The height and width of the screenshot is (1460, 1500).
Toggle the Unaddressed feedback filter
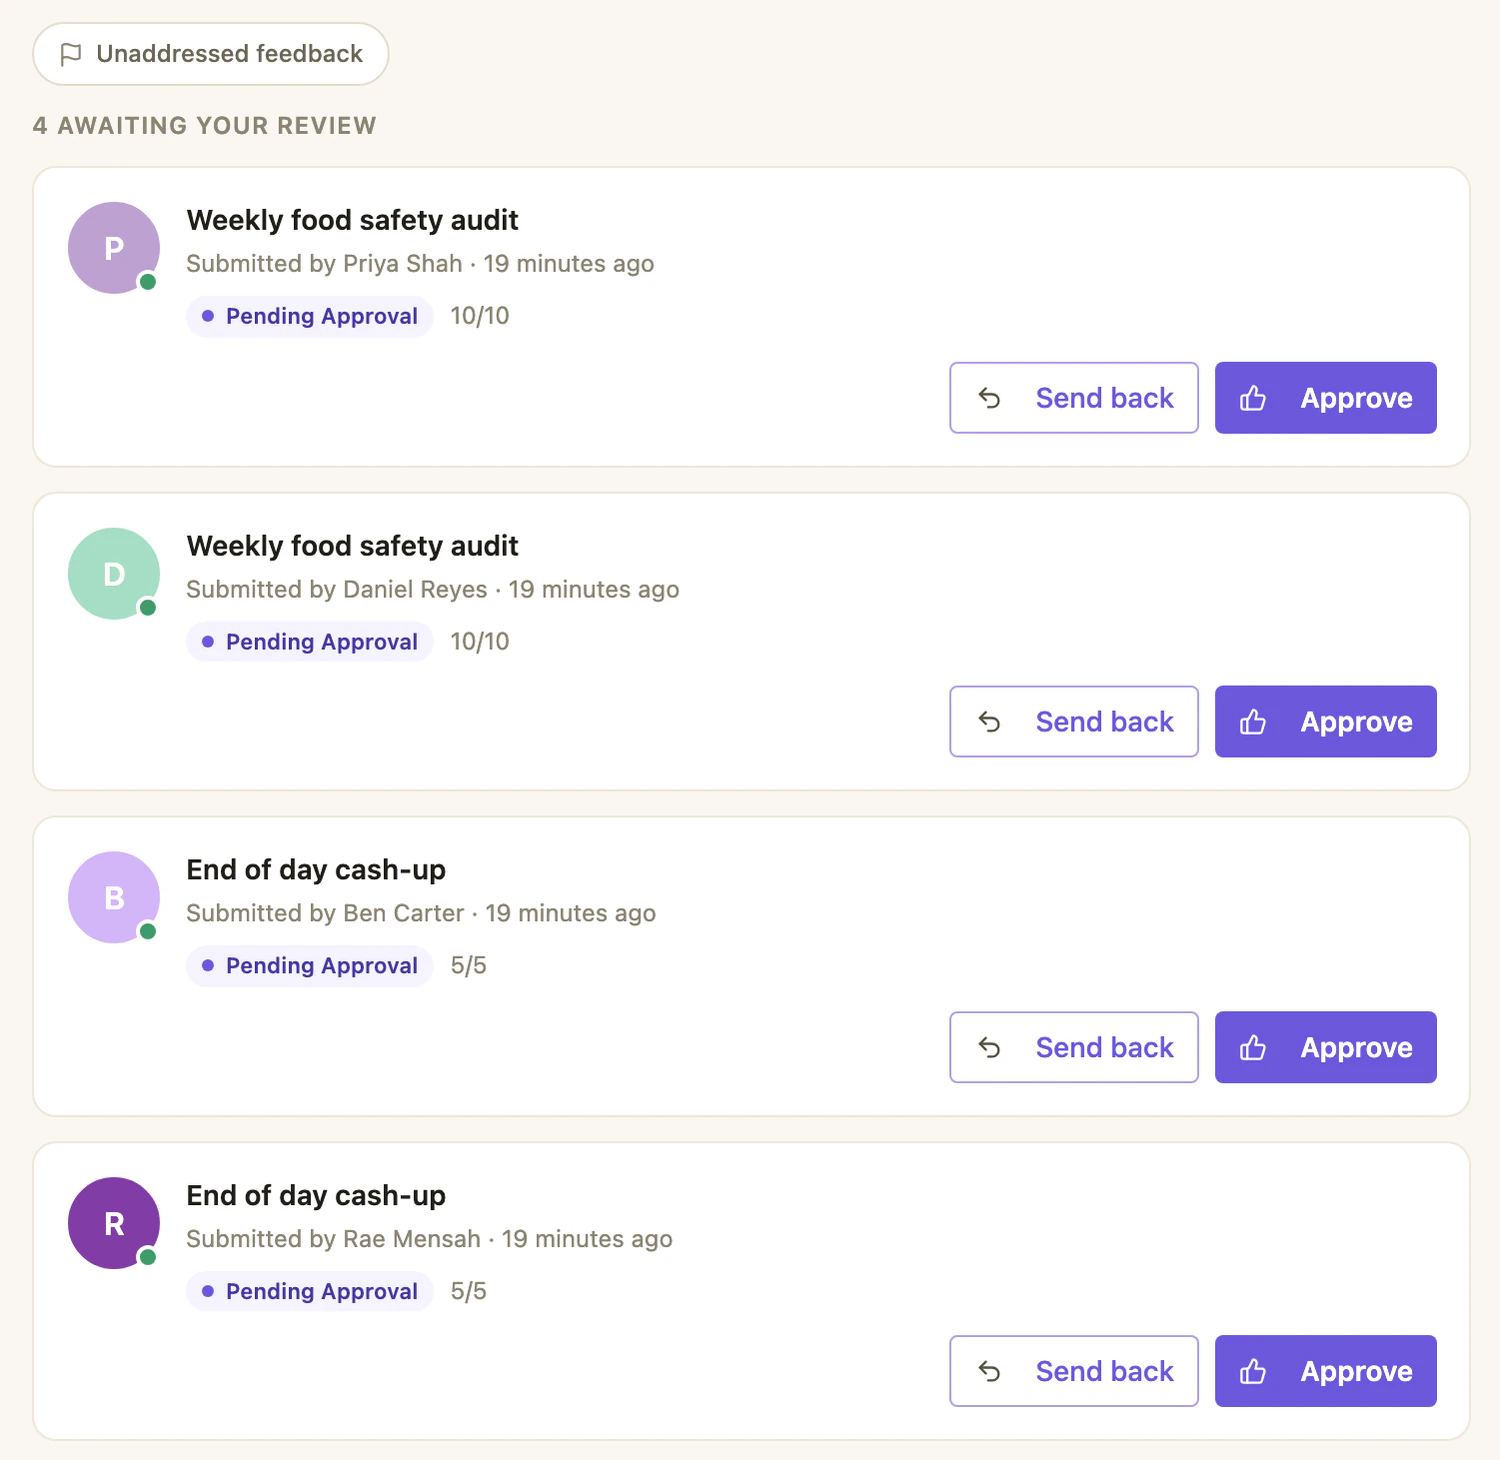click(x=211, y=54)
